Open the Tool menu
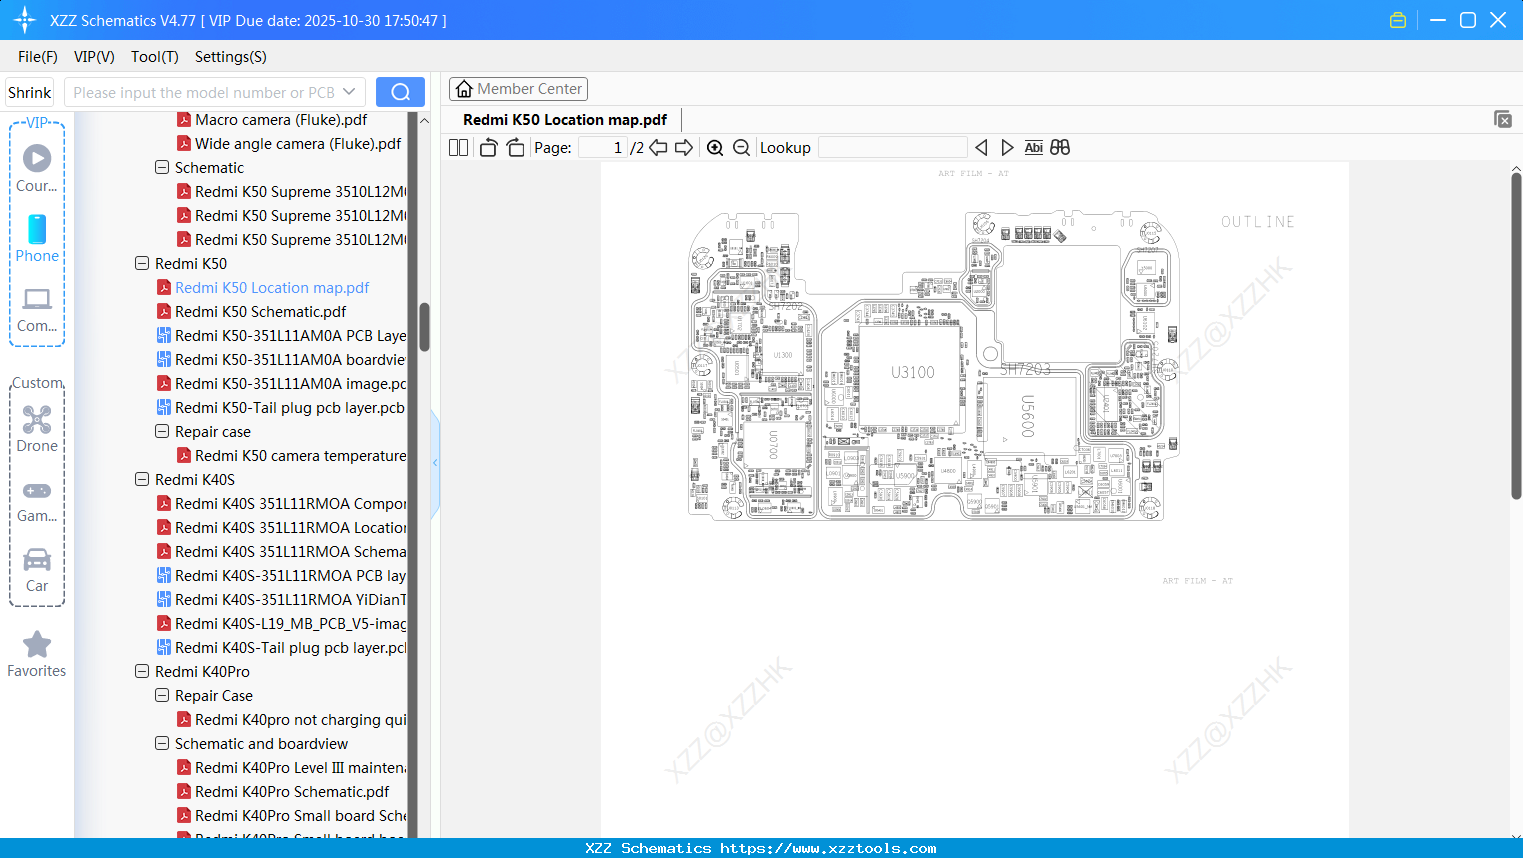This screenshot has height=858, width=1523. pos(154,57)
